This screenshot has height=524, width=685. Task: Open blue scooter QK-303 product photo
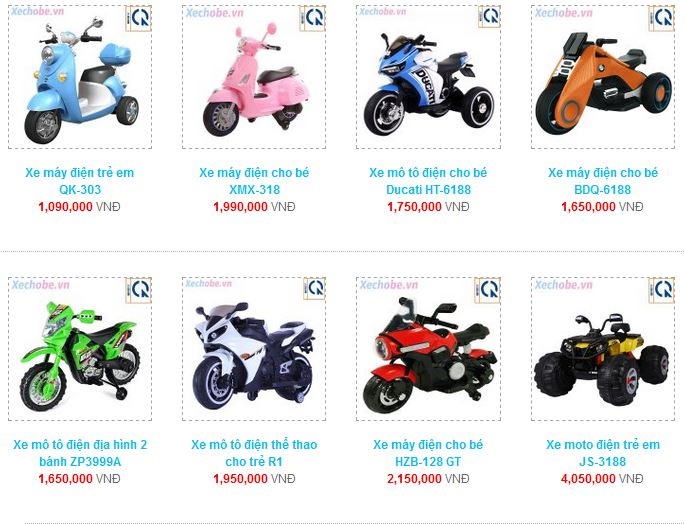coord(80,77)
